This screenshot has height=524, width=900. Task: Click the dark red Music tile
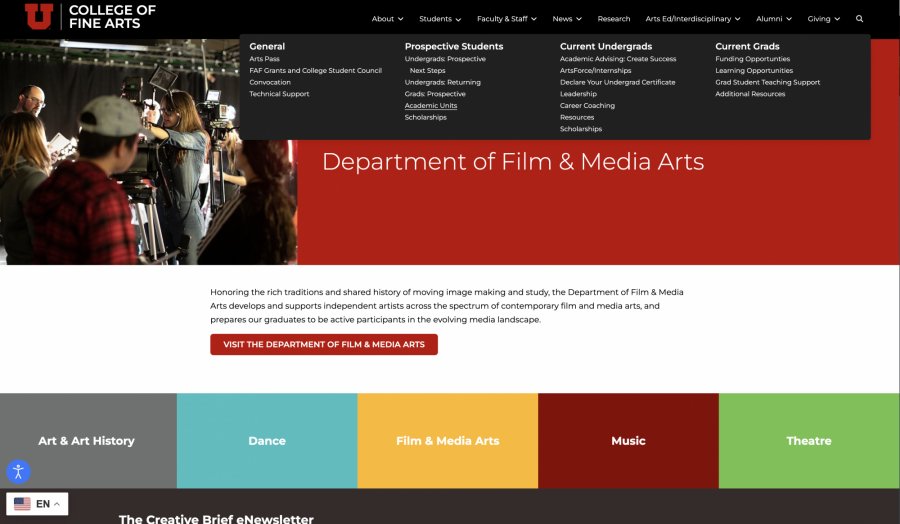coord(628,441)
